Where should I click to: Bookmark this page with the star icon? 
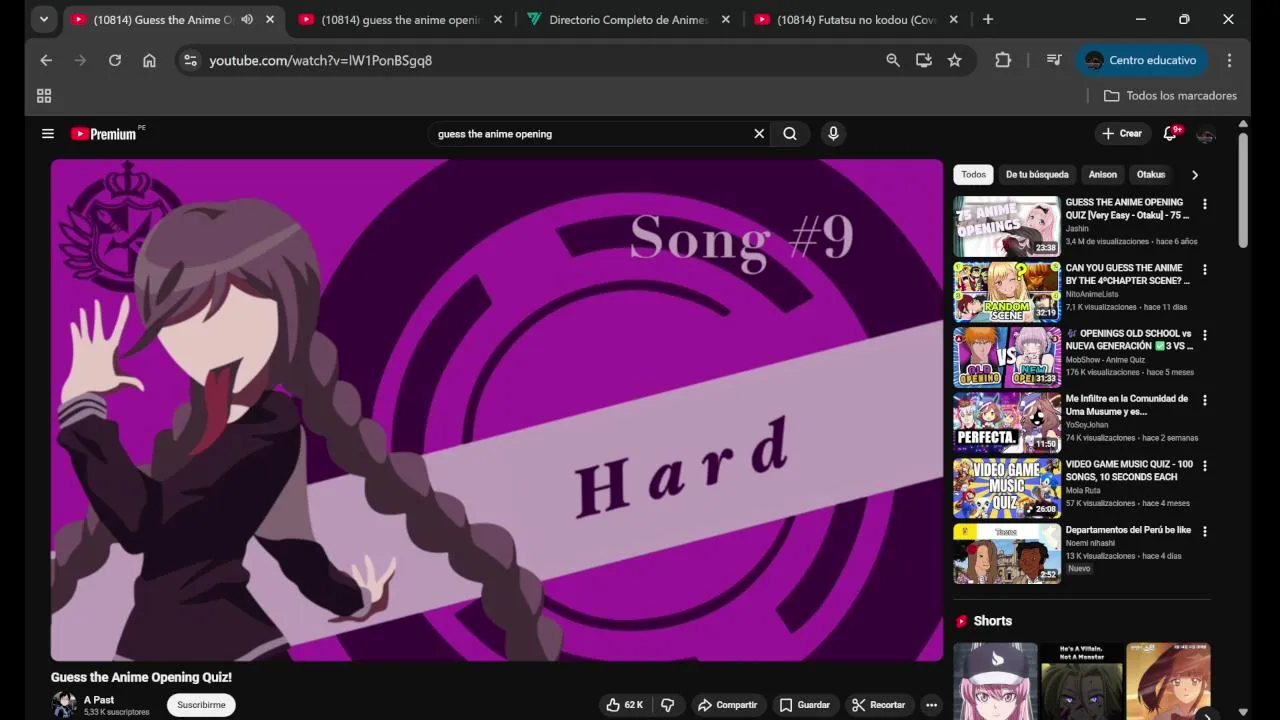click(955, 60)
